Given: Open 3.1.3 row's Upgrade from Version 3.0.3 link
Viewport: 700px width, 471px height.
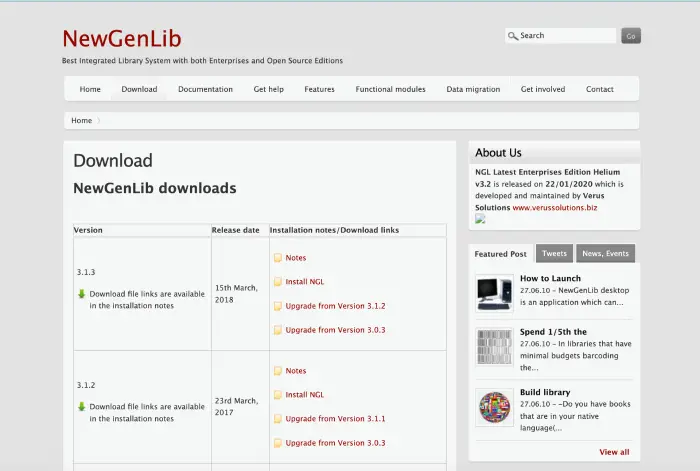Looking at the screenshot, I should tap(335, 330).
